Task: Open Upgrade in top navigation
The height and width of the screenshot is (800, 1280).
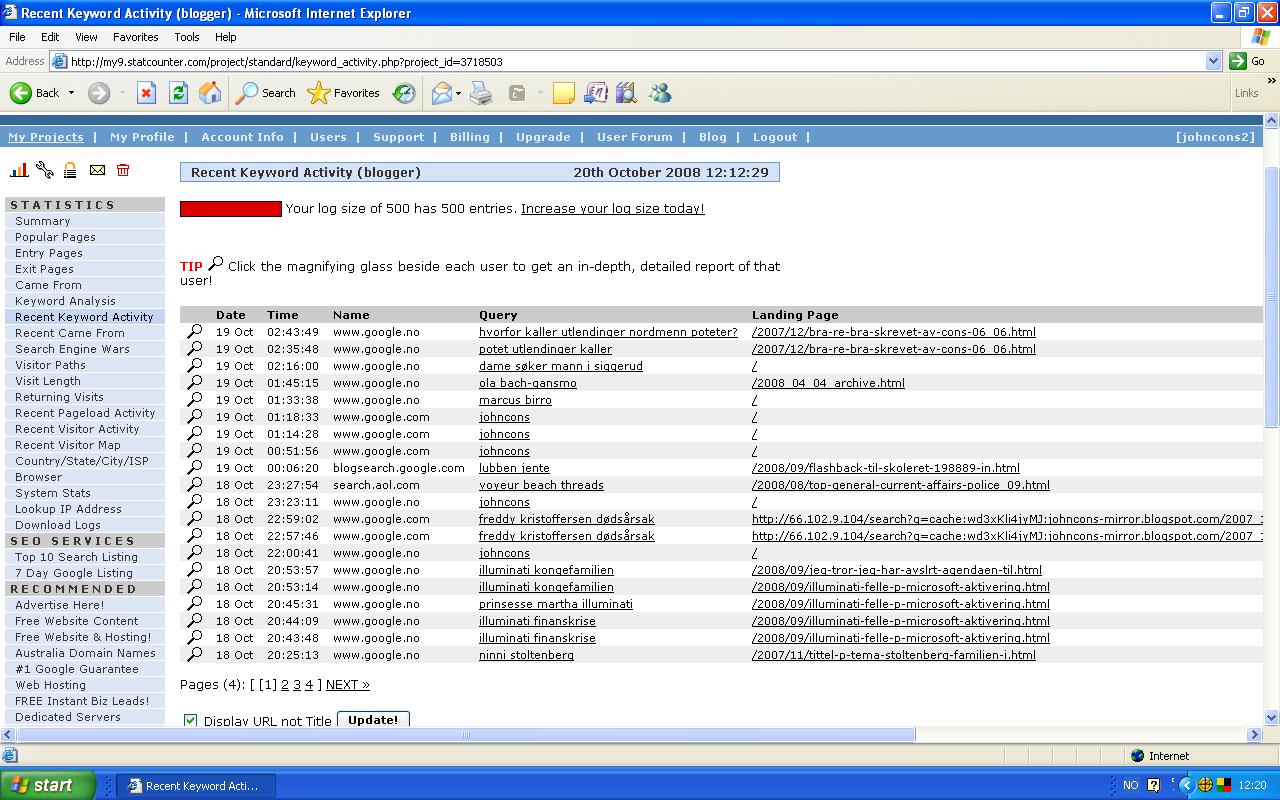Action: pyautogui.click(x=543, y=137)
